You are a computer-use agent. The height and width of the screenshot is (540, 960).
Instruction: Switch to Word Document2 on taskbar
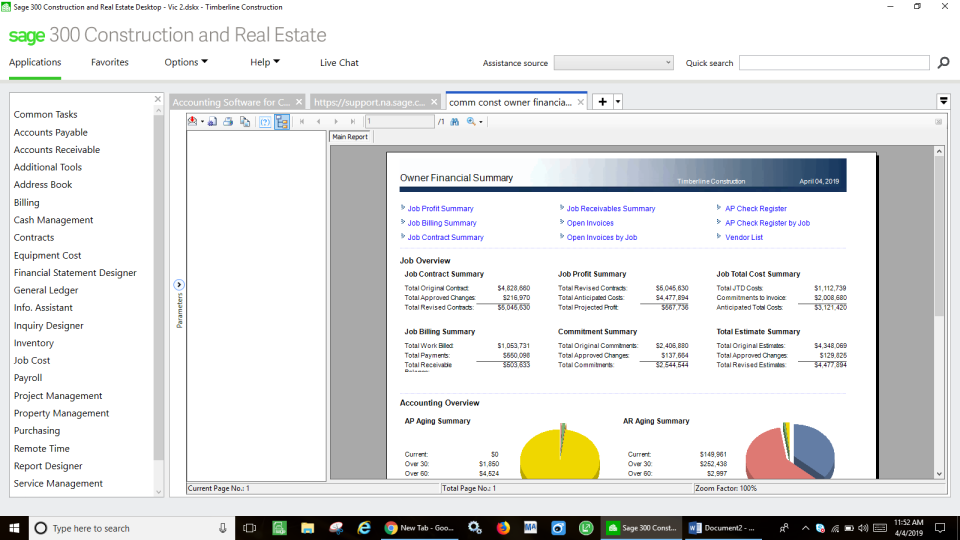pos(722,528)
